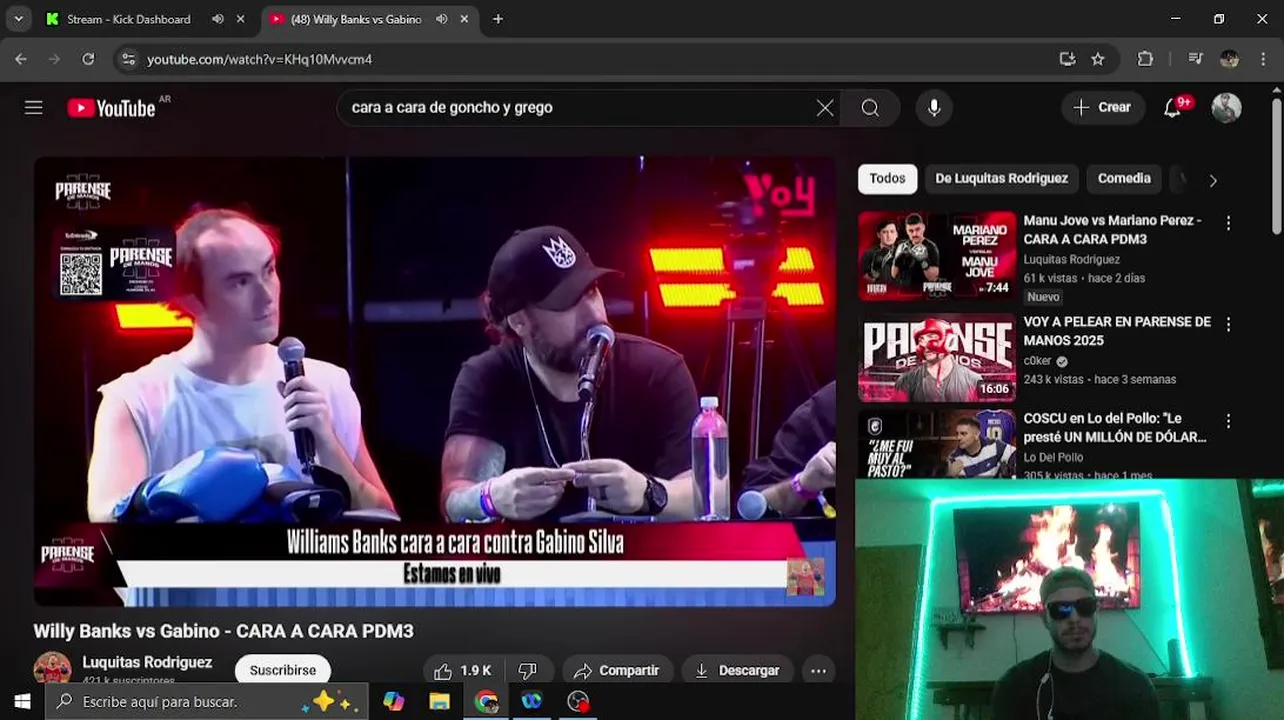Click the install or cast icon in address bar
The width and height of the screenshot is (1284, 720).
[x=1067, y=59]
